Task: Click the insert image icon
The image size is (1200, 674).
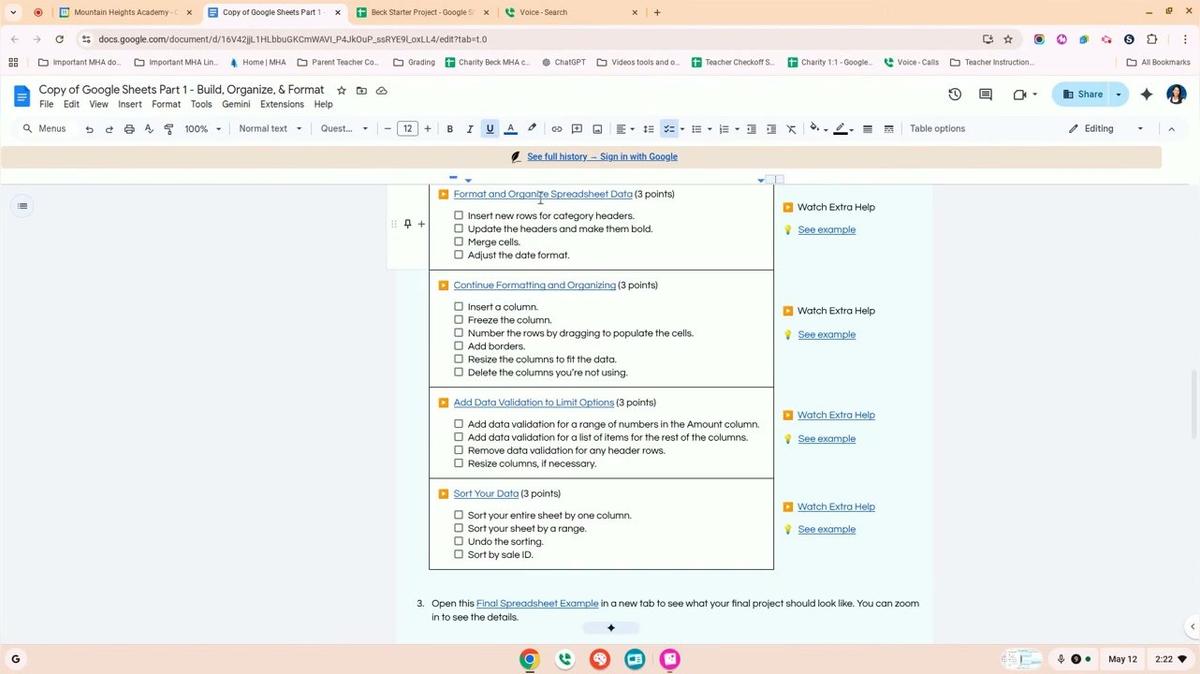Action: point(597,129)
